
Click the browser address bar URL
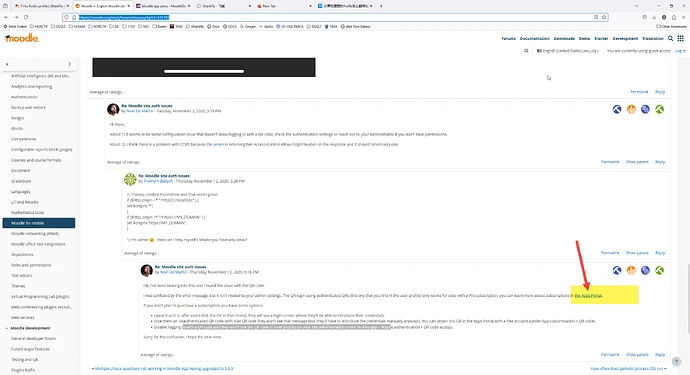334,17
